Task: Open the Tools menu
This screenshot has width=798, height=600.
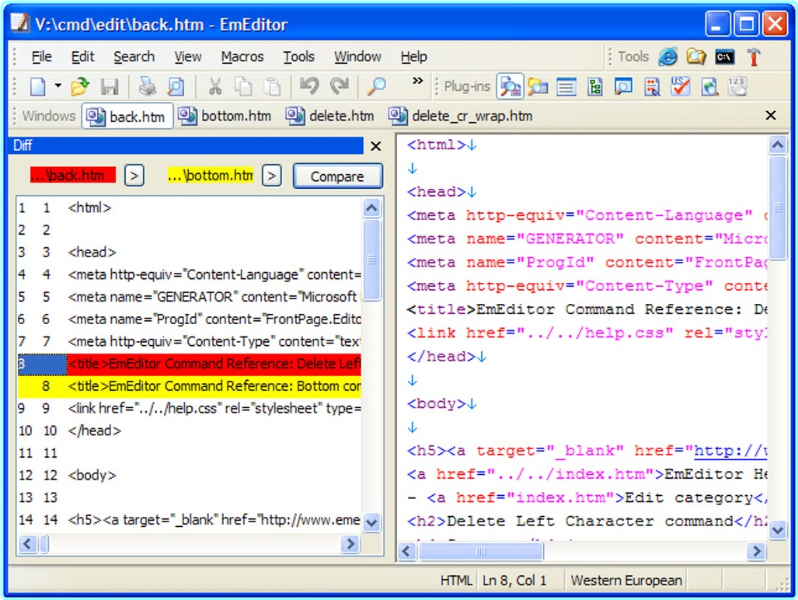Action: click(x=299, y=56)
